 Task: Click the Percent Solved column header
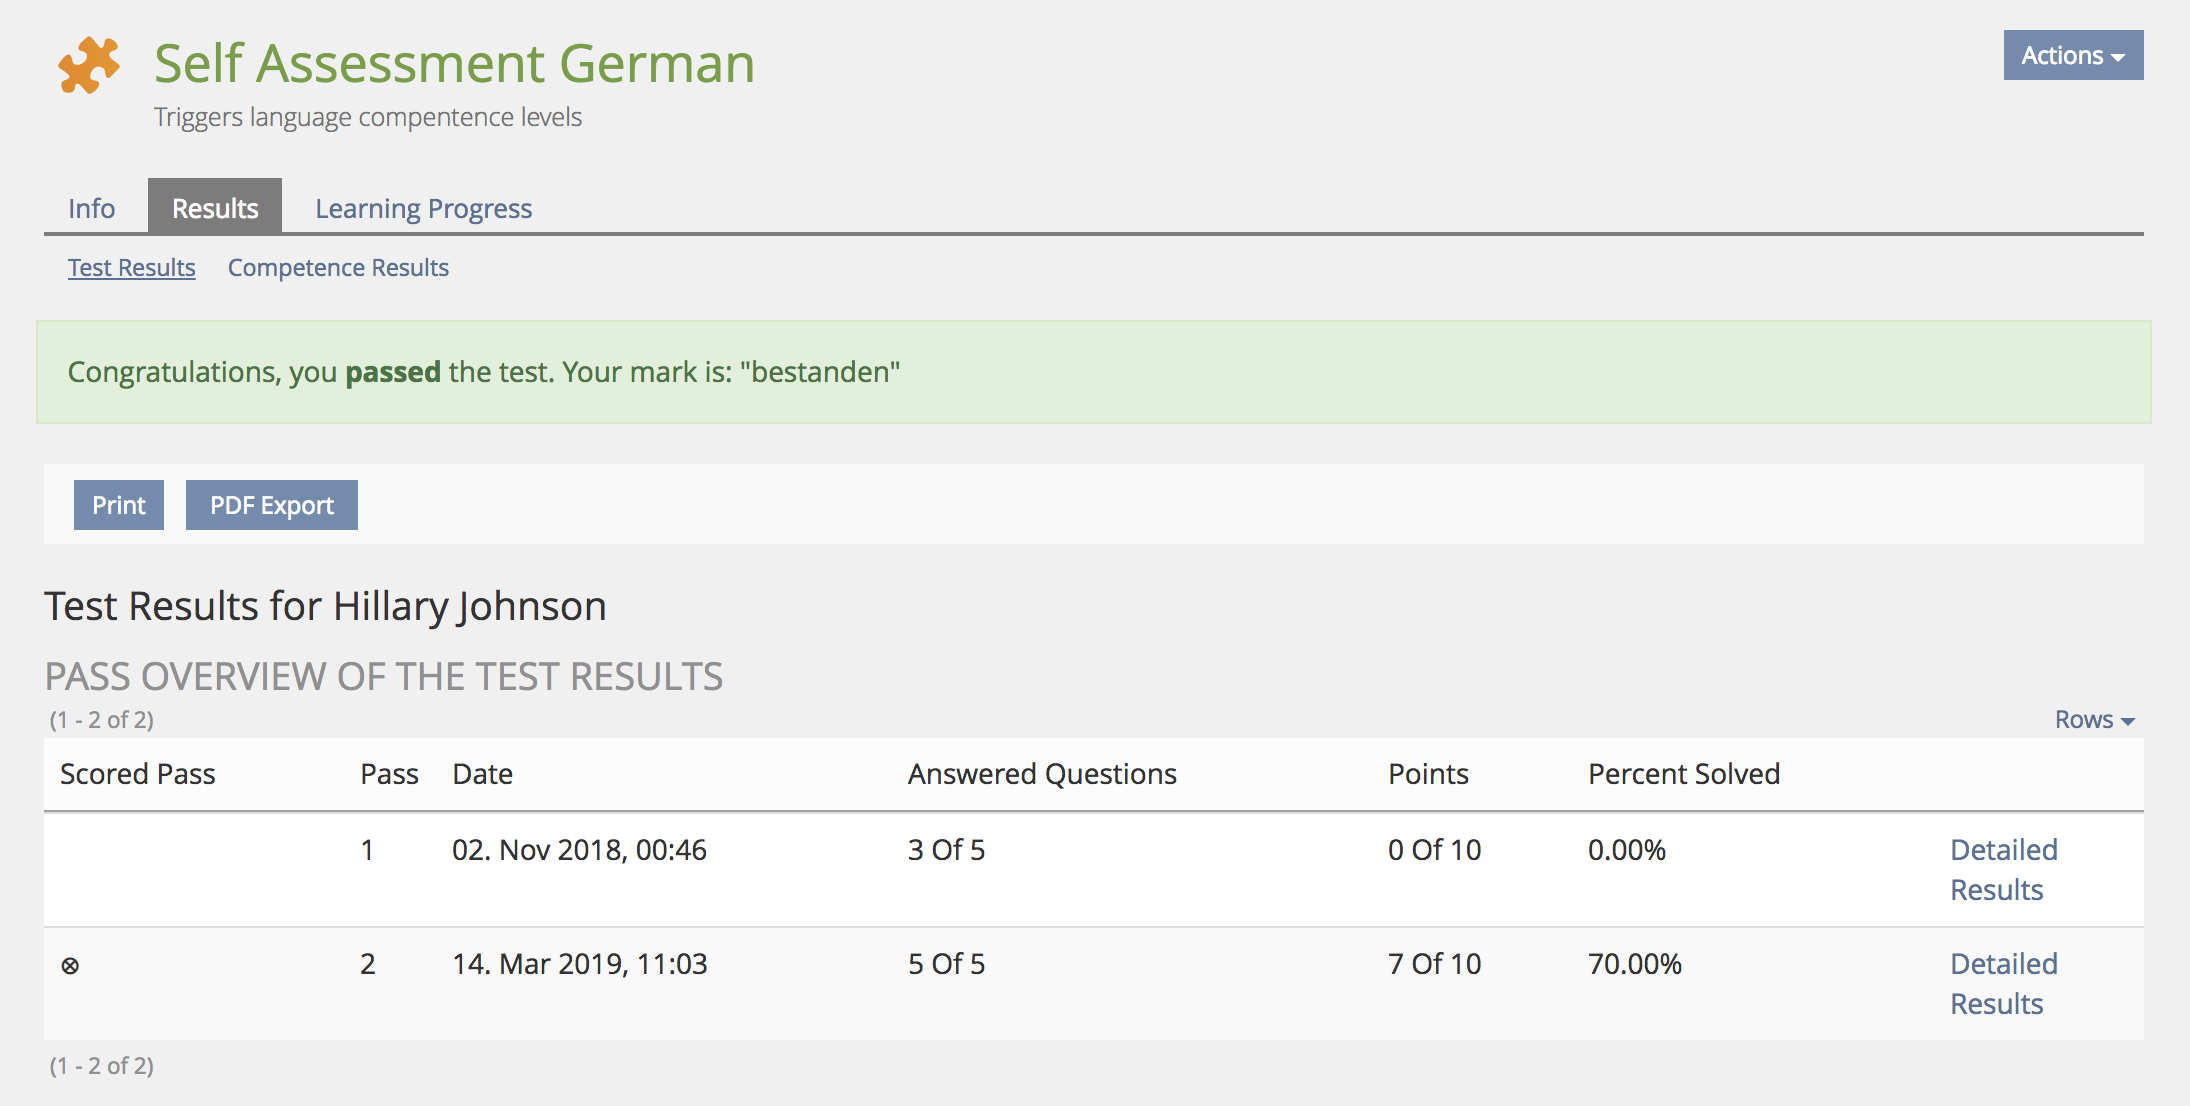tap(1683, 774)
